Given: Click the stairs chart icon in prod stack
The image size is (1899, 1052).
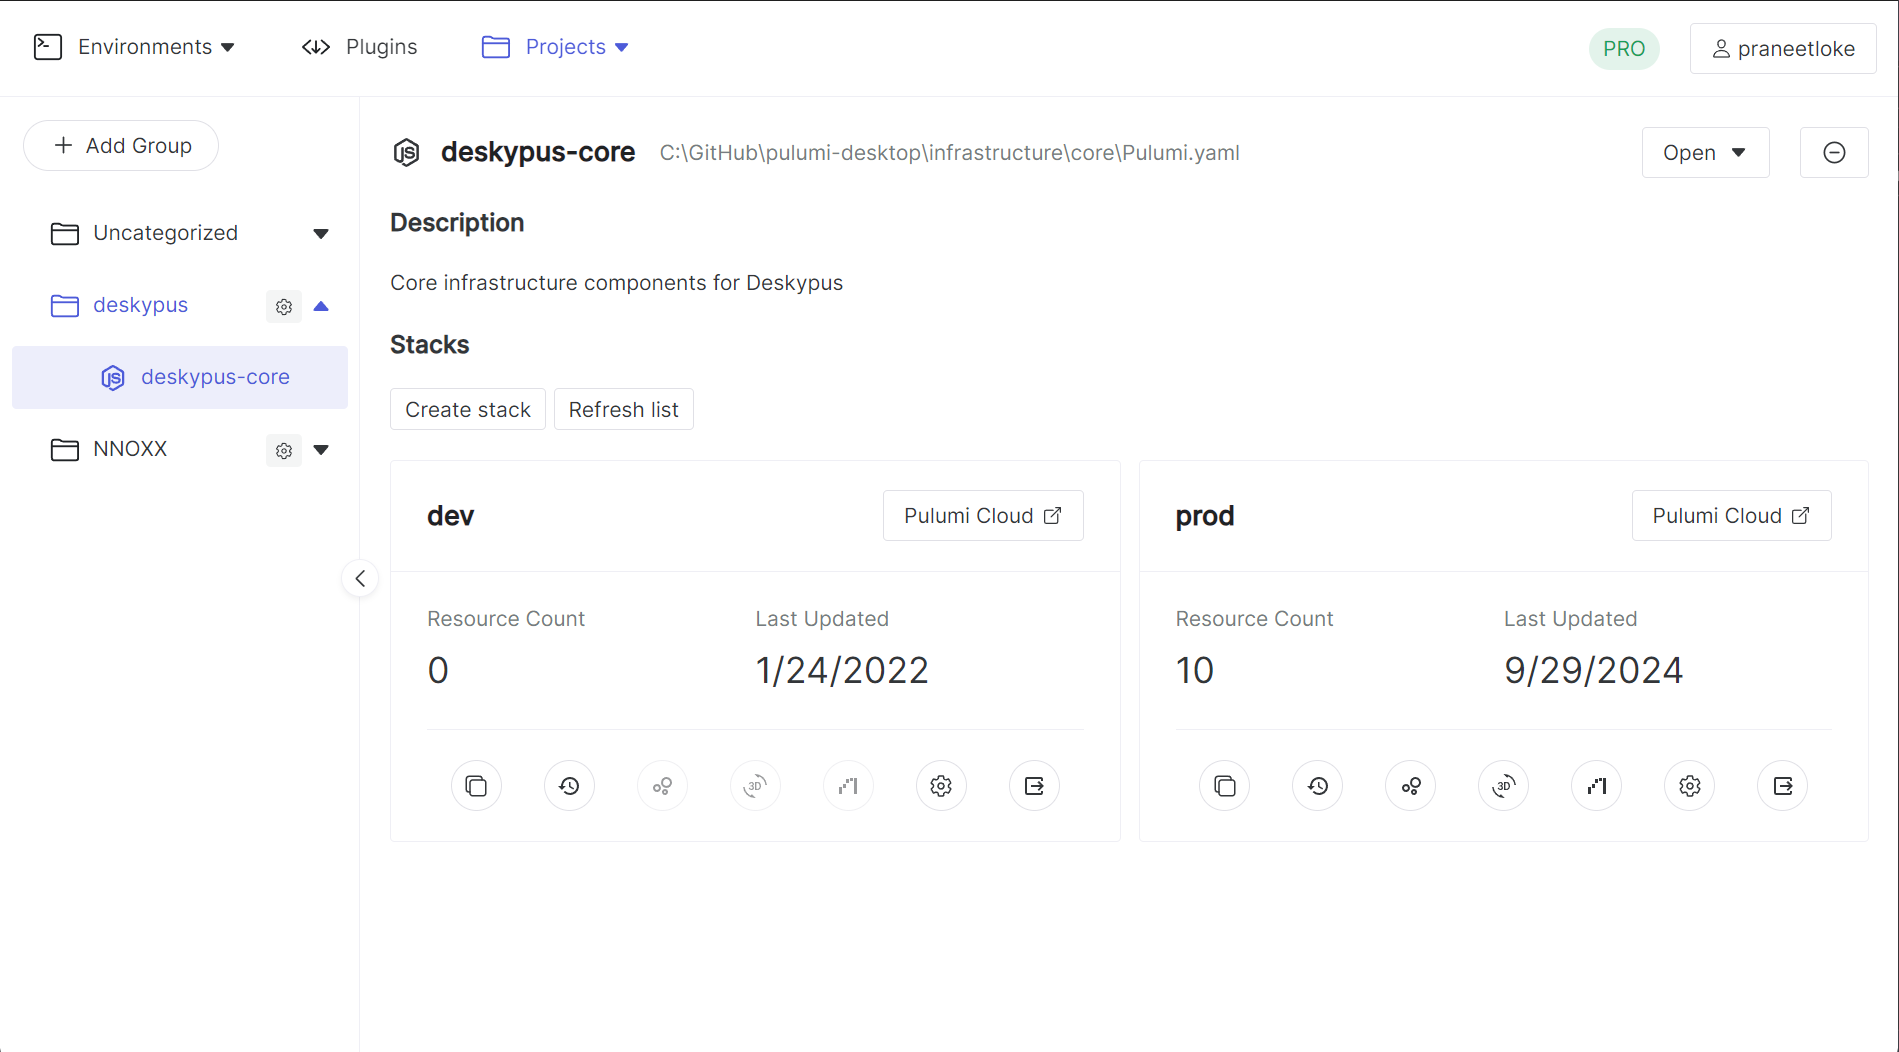Looking at the screenshot, I should 1597,786.
